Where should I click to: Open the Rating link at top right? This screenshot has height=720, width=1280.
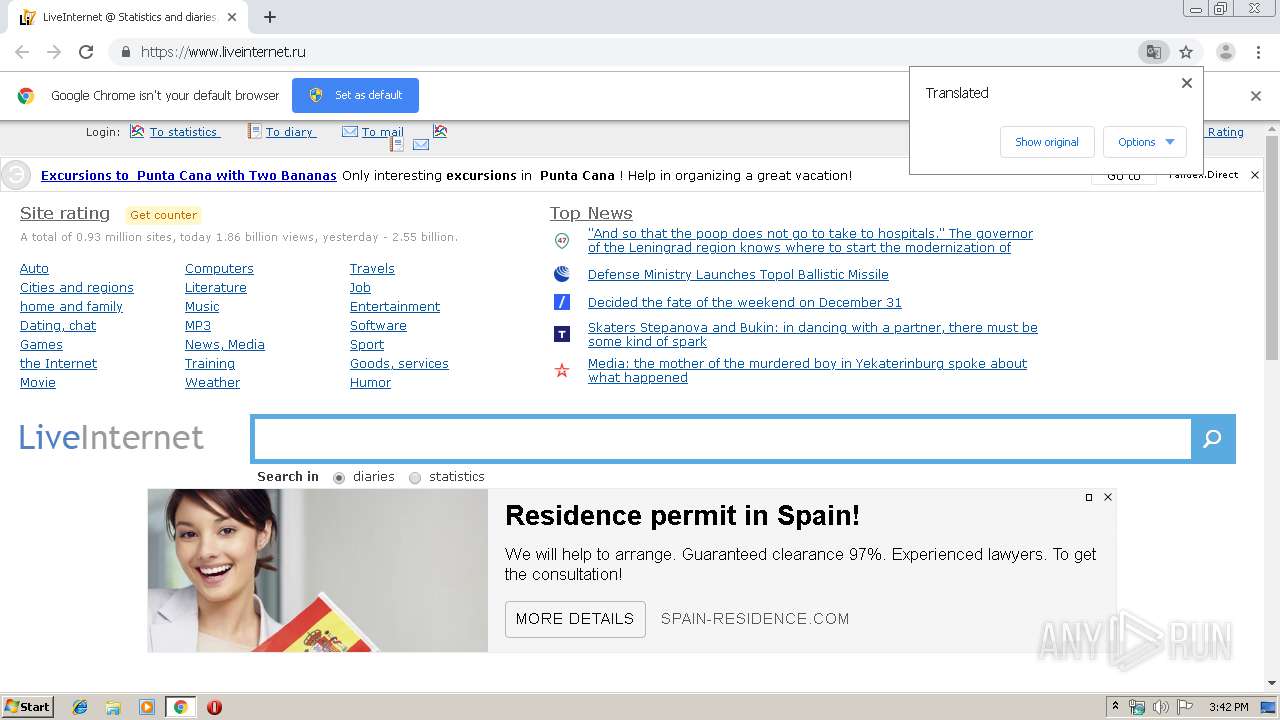click(1226, 132)
